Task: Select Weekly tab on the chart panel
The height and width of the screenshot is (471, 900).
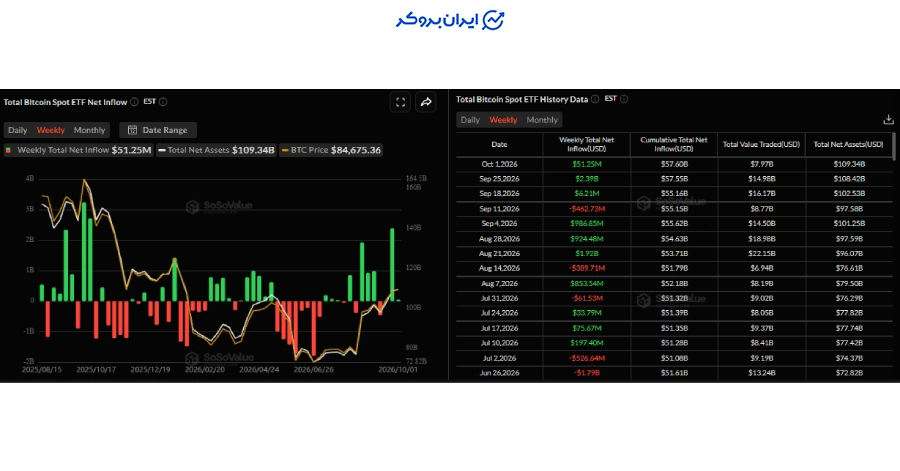Action: coord(51,130)
